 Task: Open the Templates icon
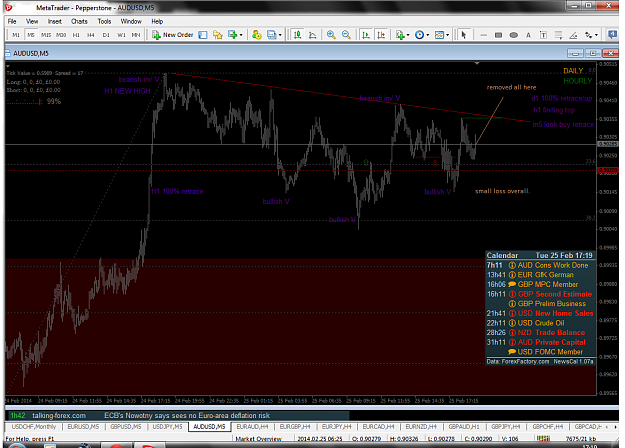(x=439, y=35)
